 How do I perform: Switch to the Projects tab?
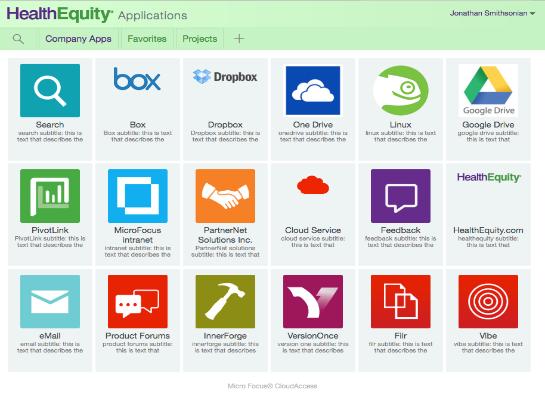pyautogui.click(x=200, y=39)
